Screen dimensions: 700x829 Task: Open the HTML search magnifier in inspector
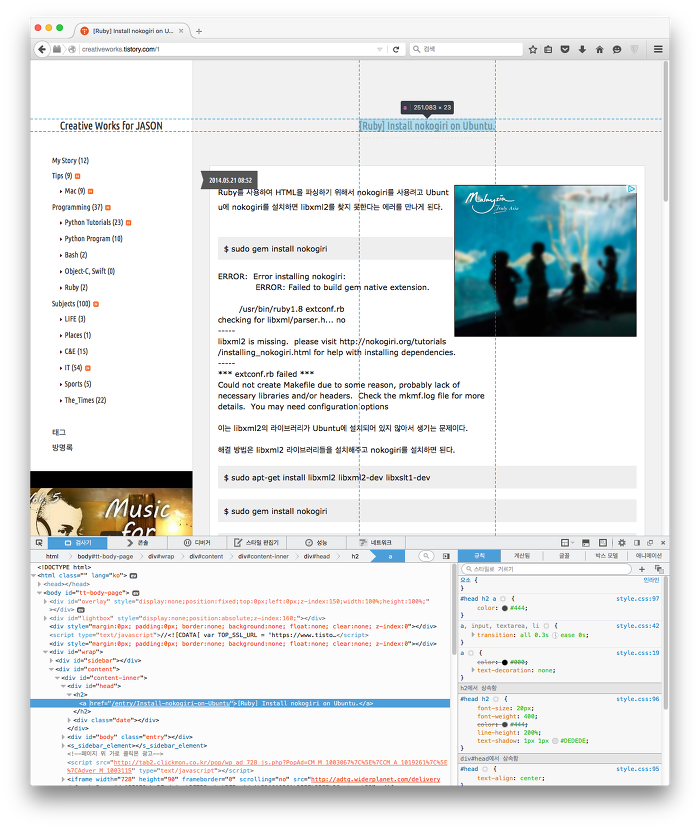point(426,556)
